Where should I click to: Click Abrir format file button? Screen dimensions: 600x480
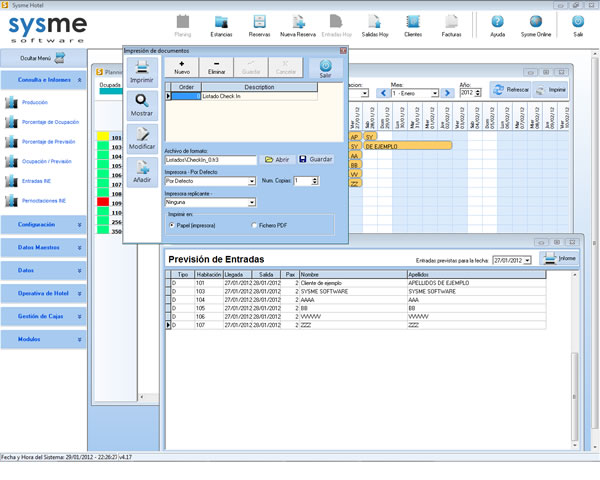(x=277, y=159)
